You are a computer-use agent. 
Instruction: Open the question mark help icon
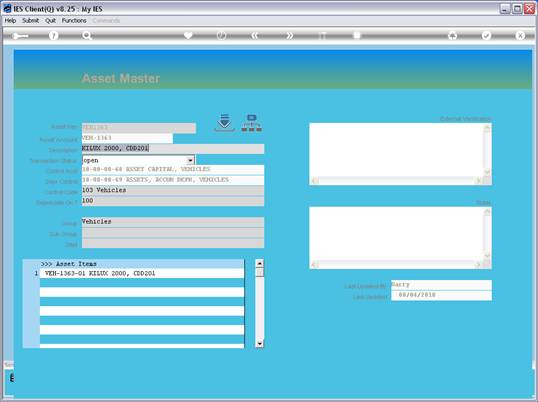[53, 35]
